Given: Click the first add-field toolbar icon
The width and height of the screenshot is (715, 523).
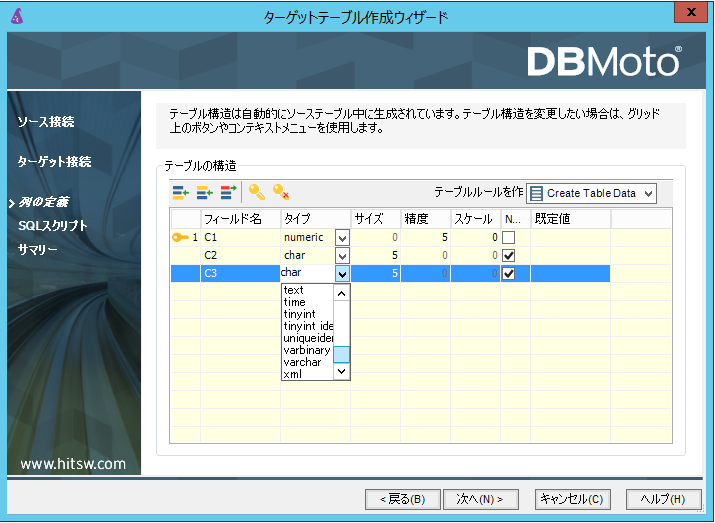Looking at the screenshot, I should [180, 192].
